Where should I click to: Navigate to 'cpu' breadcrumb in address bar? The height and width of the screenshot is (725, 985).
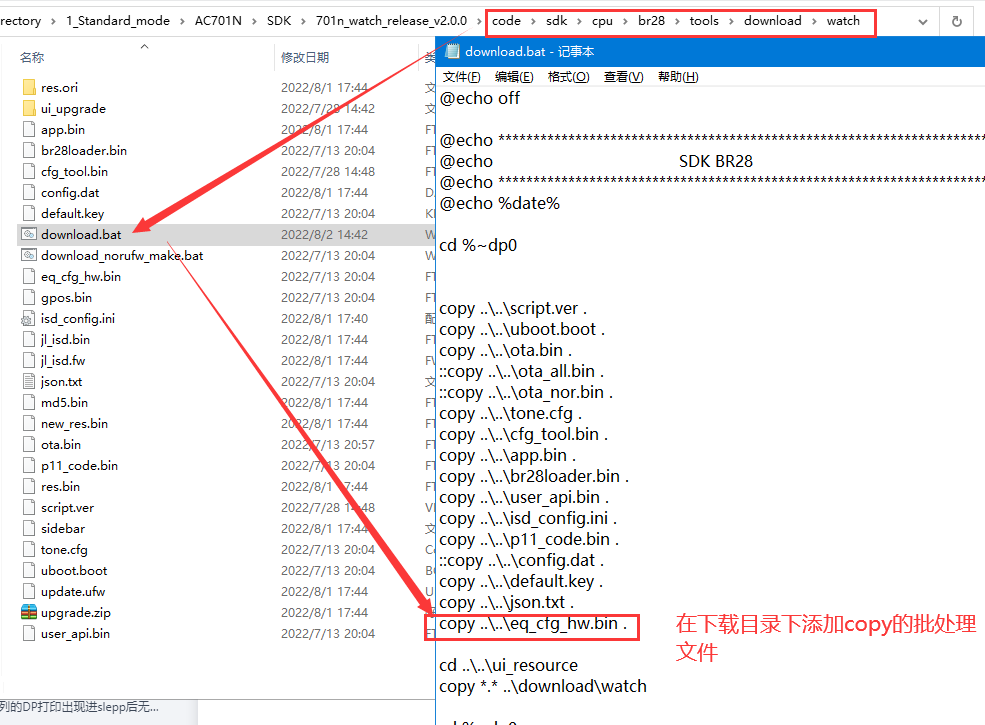tap(602, 21)
